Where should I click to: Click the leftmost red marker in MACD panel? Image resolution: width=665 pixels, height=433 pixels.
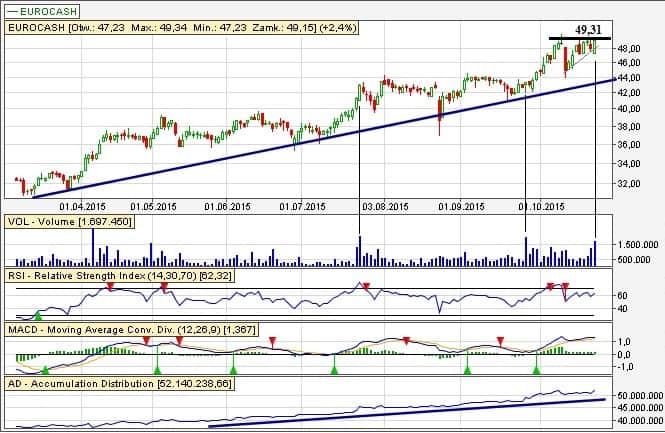coord(146,340)
